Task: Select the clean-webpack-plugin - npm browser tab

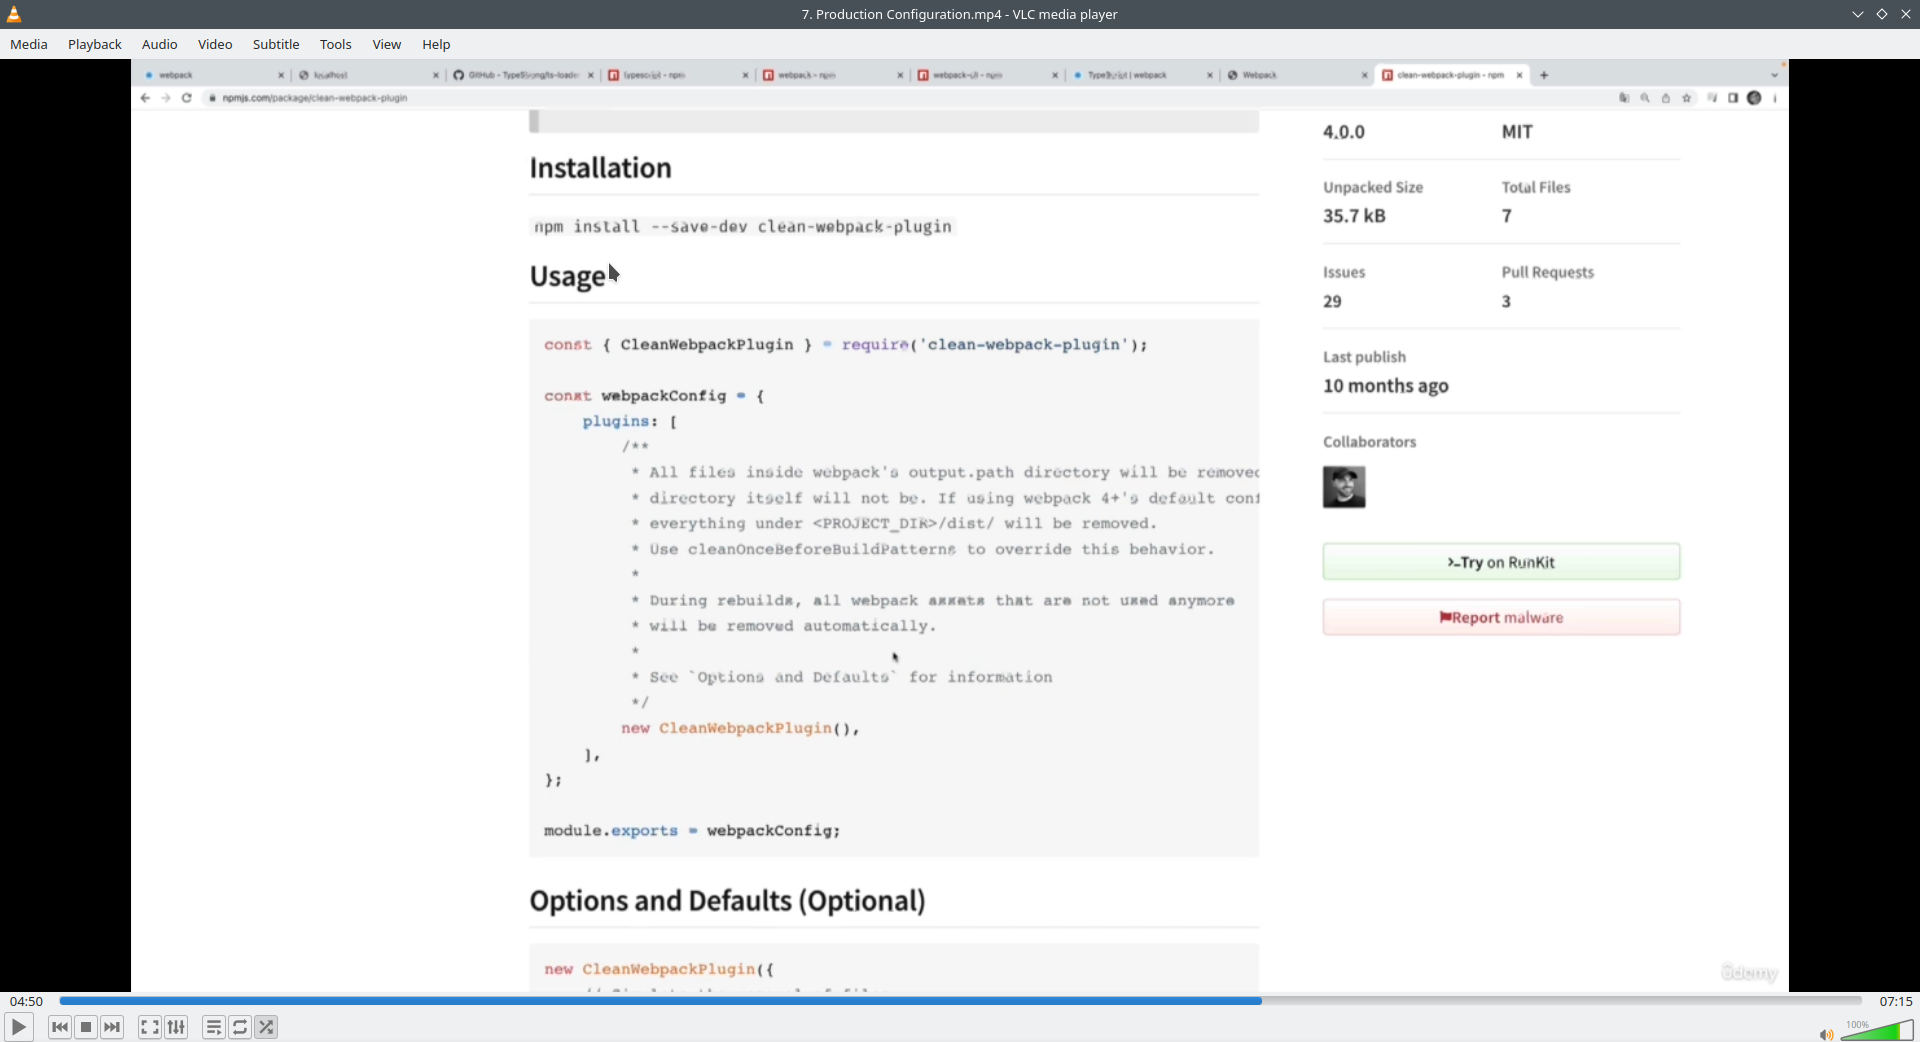Action: pyautogui.click(x=1450, y=75)
